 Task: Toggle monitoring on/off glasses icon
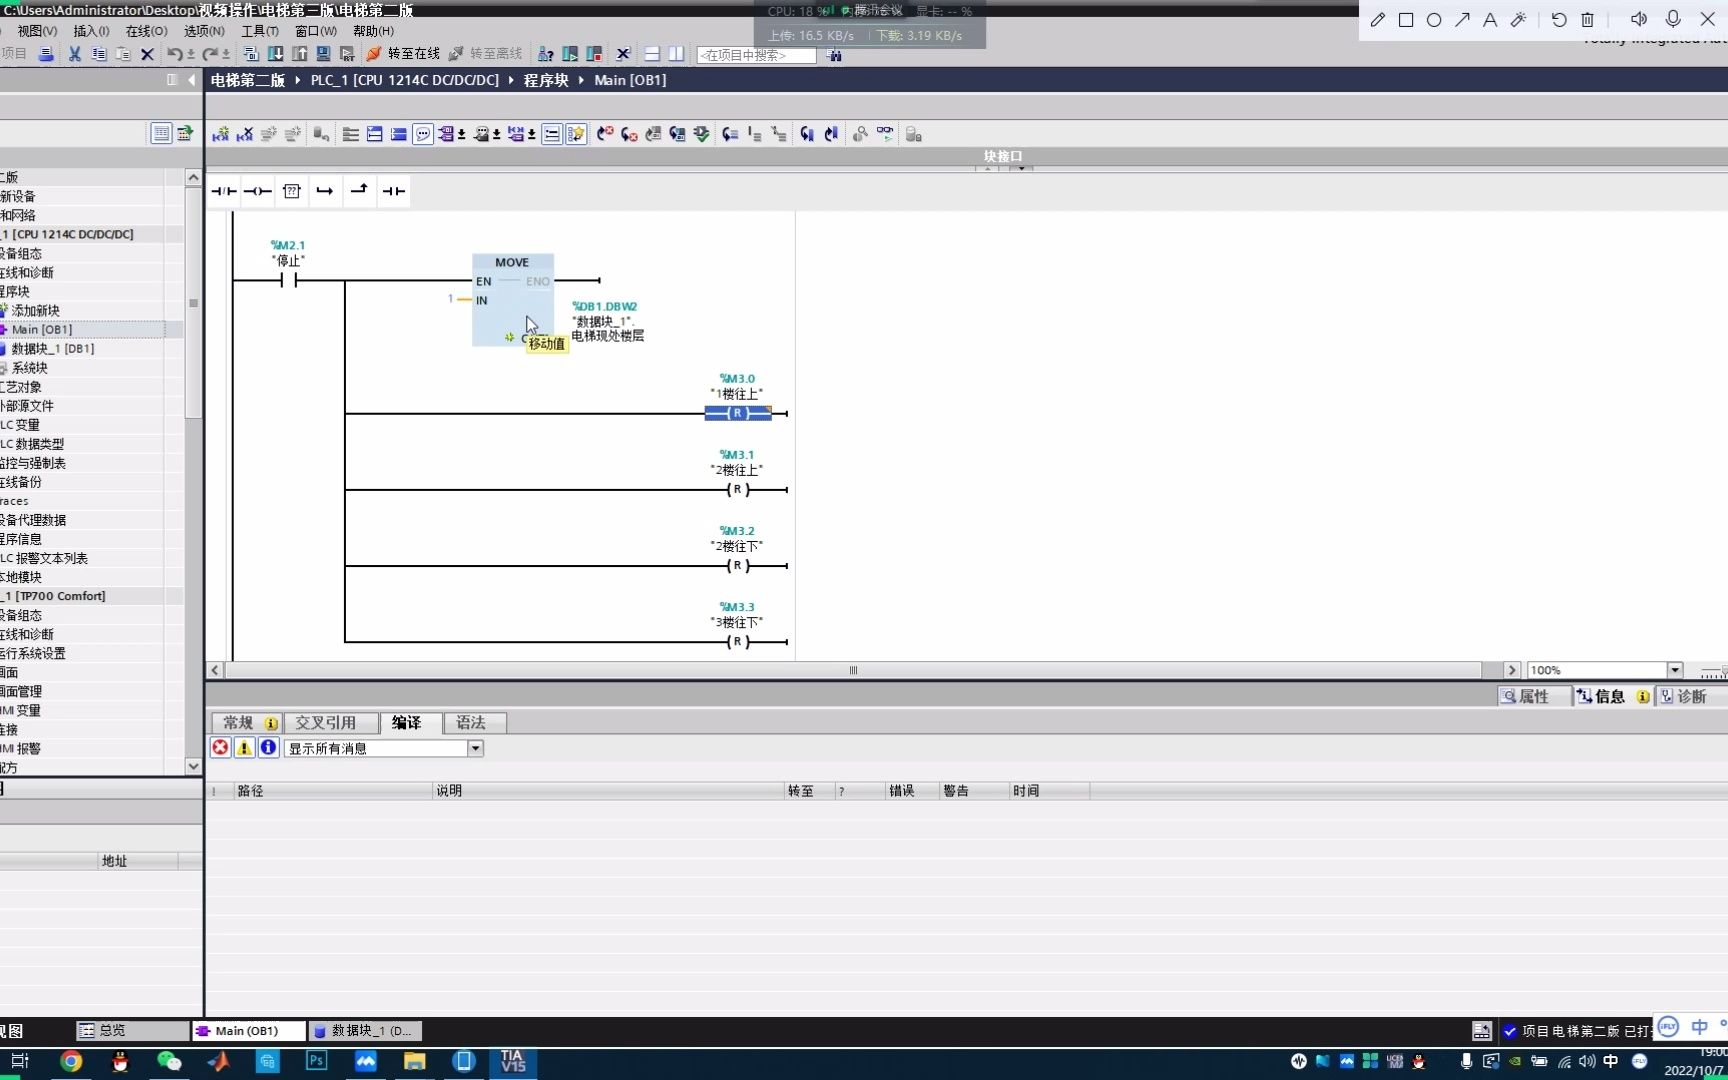coord(885,134)
